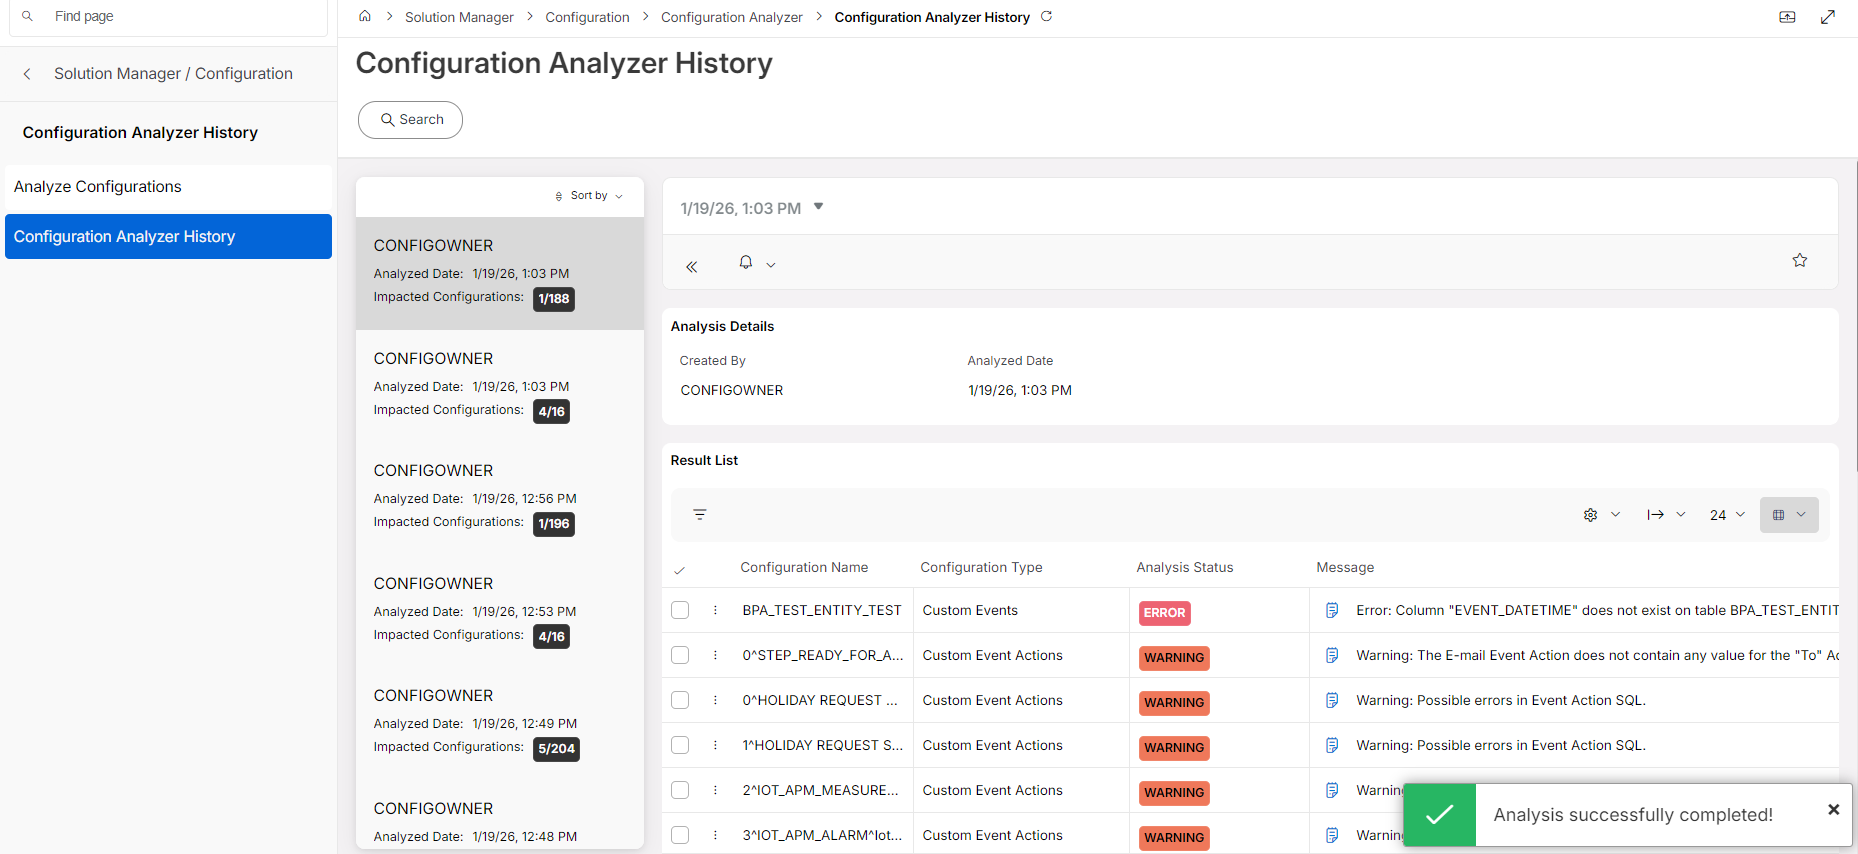Click the screen share icon top right
Image resolution: width=1858 pixels, height=854 pixels.
pyautogui.click(x=1787, y=16)
